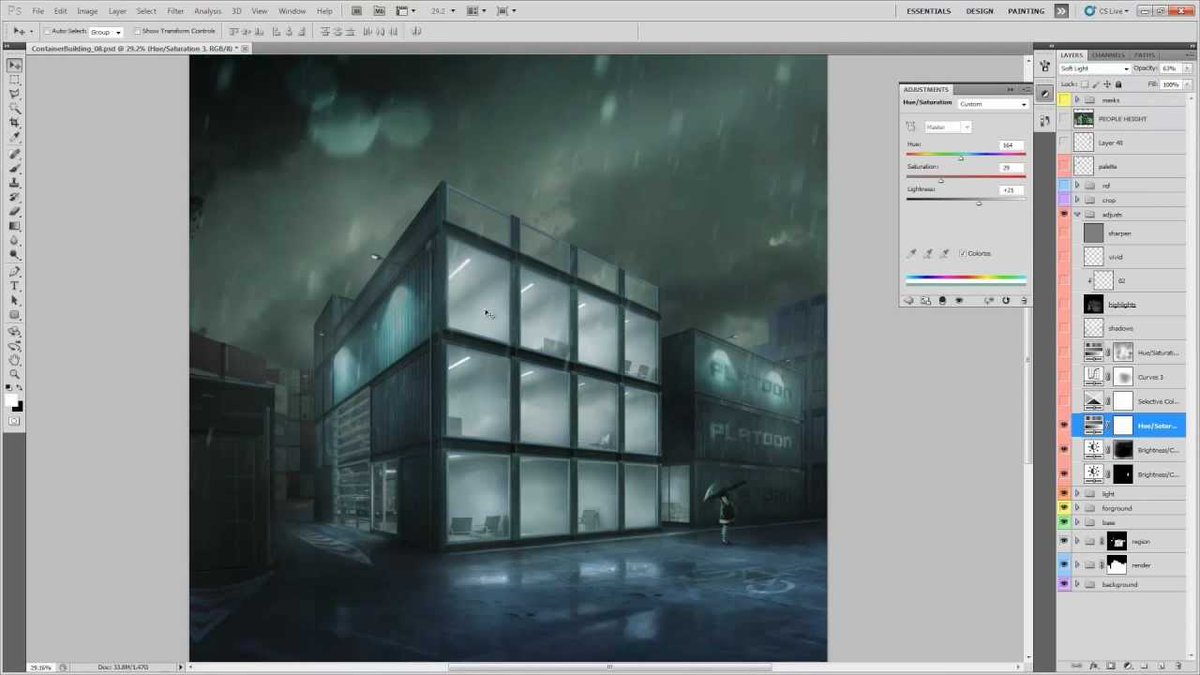The image size is (1200, 675).
Task: Expand the masks layer group
Action: point(1077,100)
